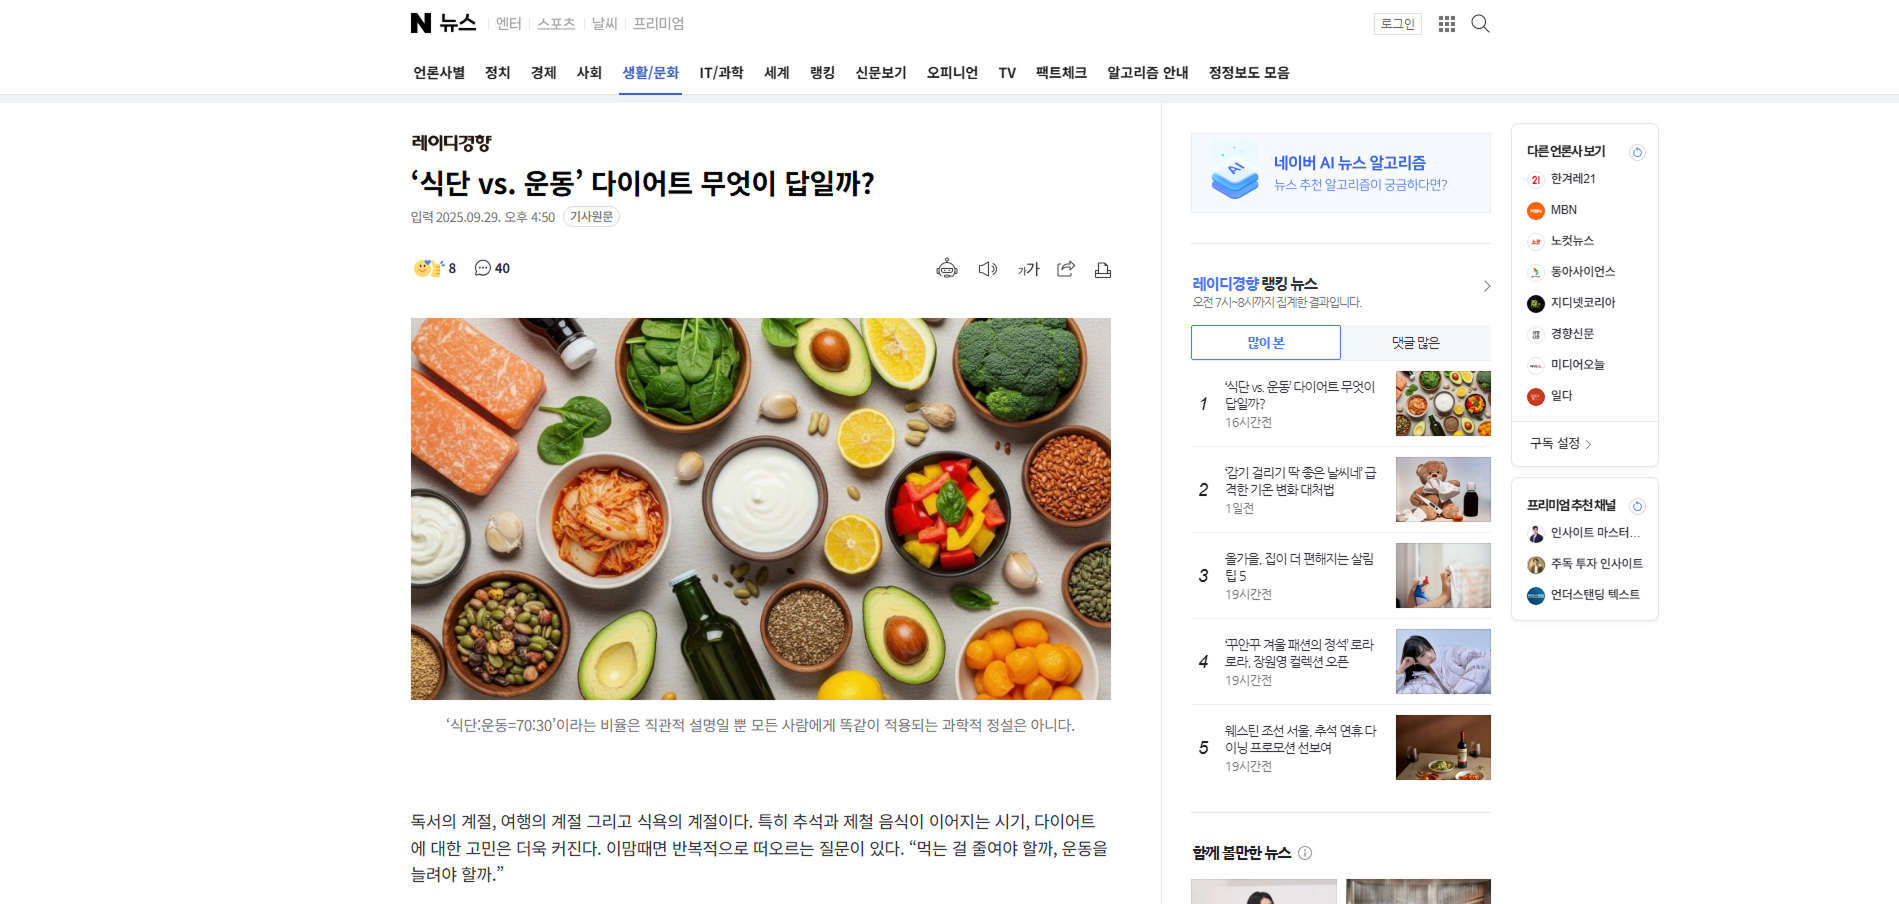Screen dimensions: 1899x904
Task: Print the article with printer icon
Action: [1103, 270]
